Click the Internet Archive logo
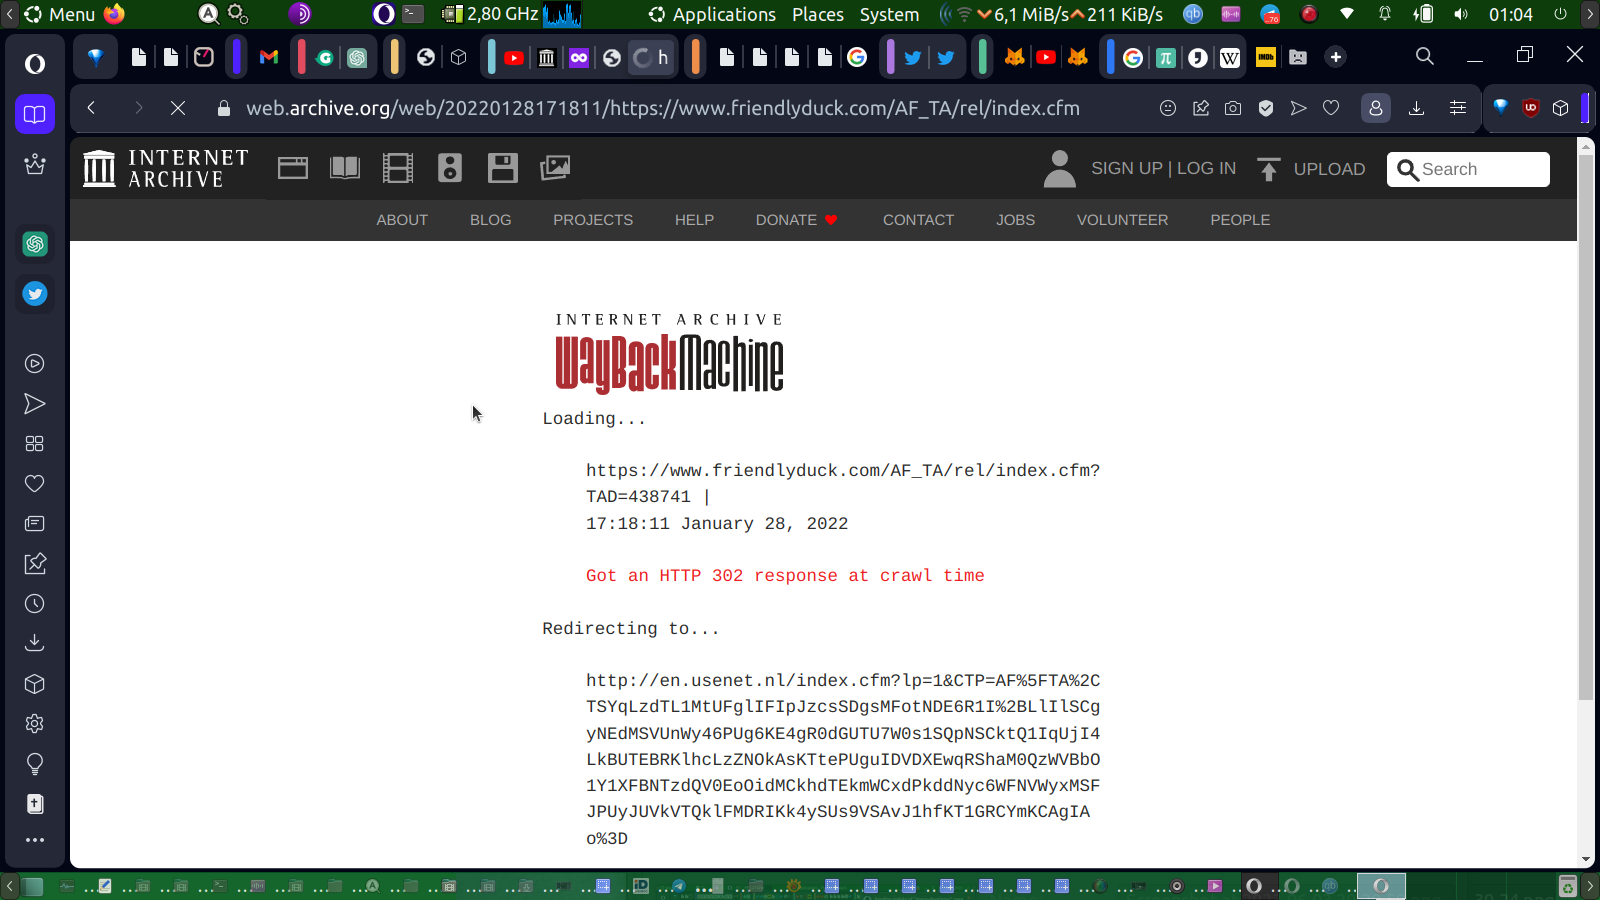Image resolution: width=1600 pixels, height=900 pixels. click(166, 168)
